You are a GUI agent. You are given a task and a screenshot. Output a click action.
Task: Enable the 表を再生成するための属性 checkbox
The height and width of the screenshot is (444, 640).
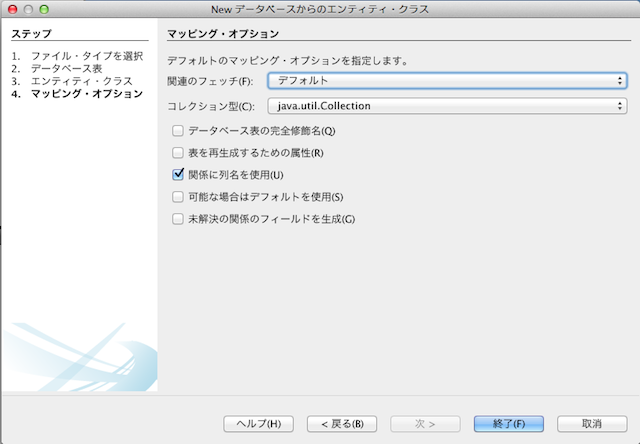(179, 153)
